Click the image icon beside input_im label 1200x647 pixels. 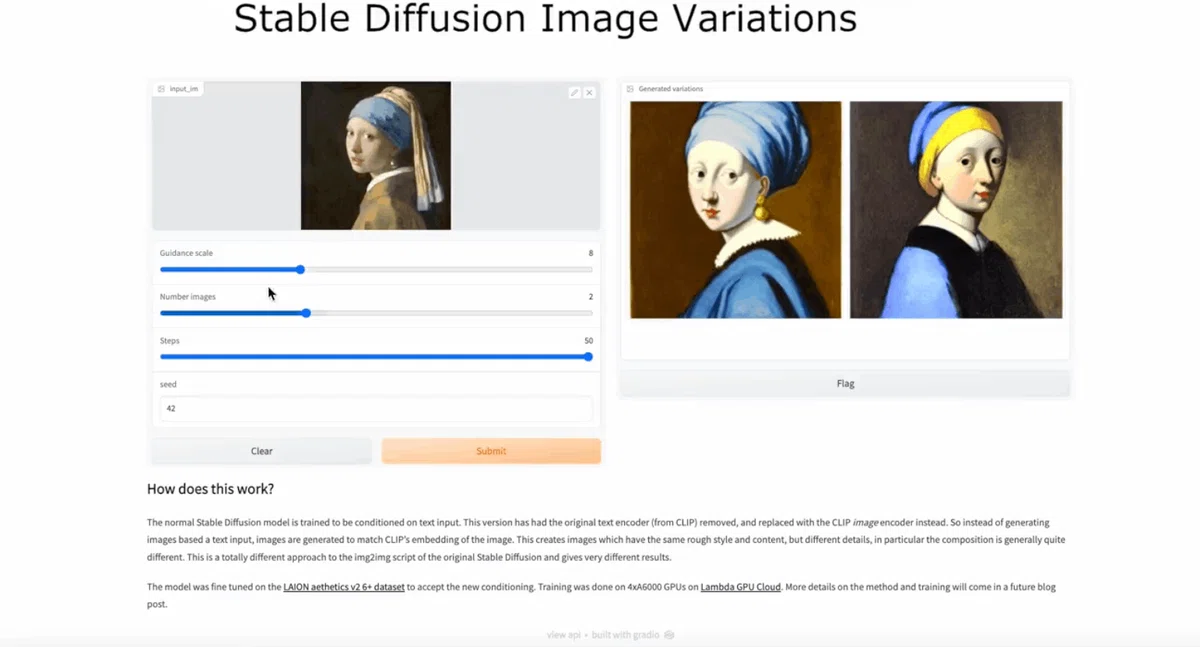pyautogui.click(x=161, y=89)
